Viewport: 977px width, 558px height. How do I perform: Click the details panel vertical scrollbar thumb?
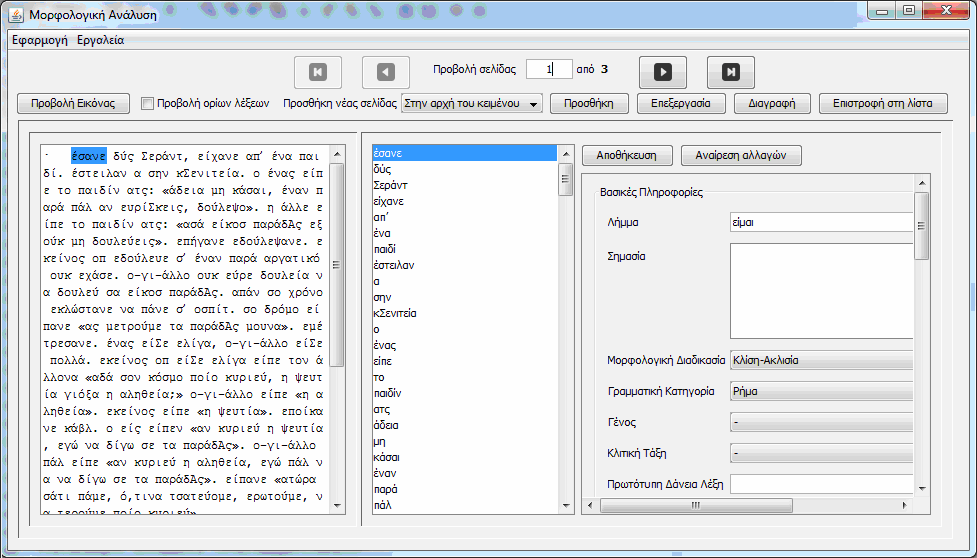[x=922, y=225]
